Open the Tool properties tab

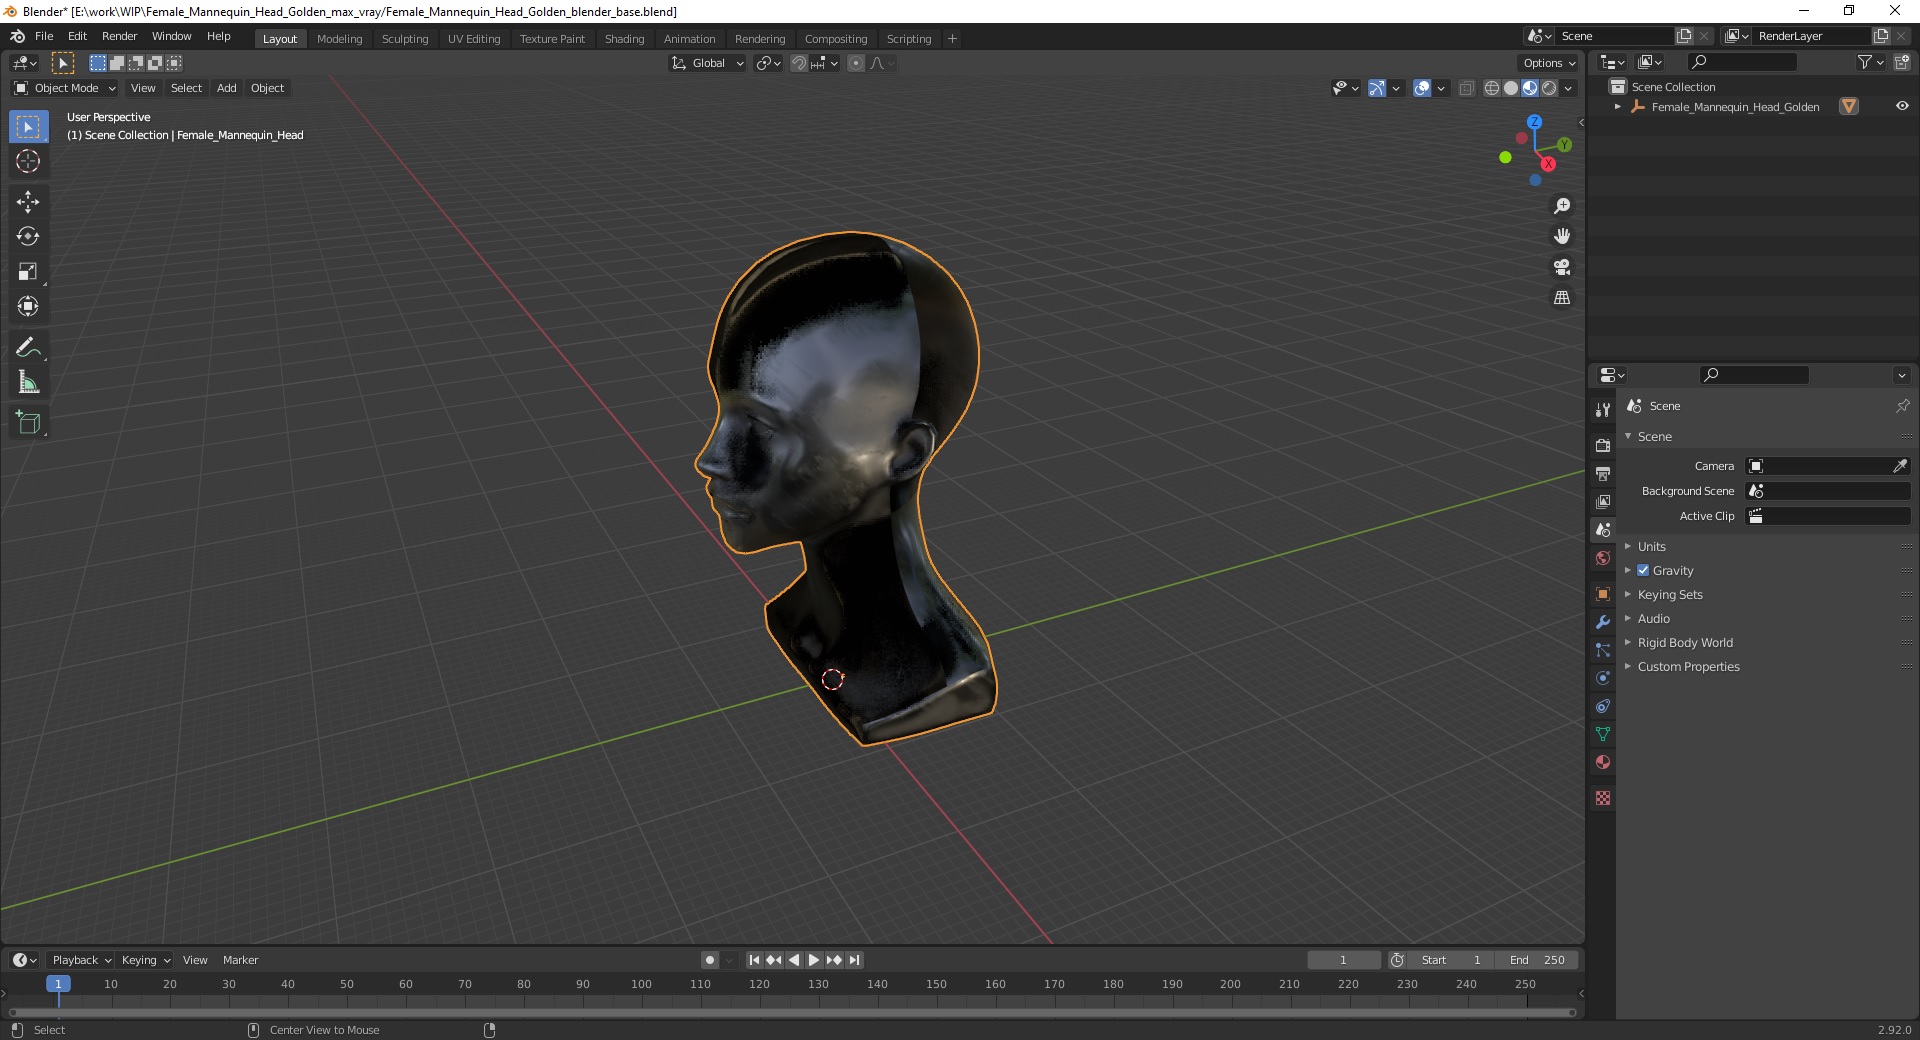[x=1603, y=410]
